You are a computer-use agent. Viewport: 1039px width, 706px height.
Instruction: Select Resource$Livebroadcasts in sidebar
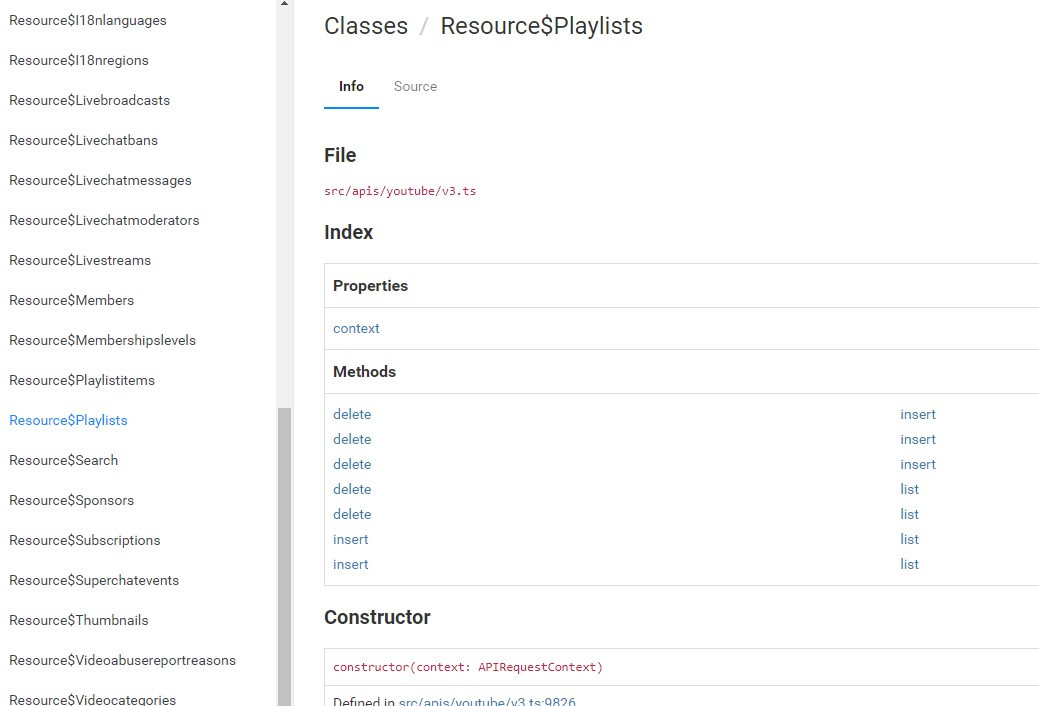[90, 100]
